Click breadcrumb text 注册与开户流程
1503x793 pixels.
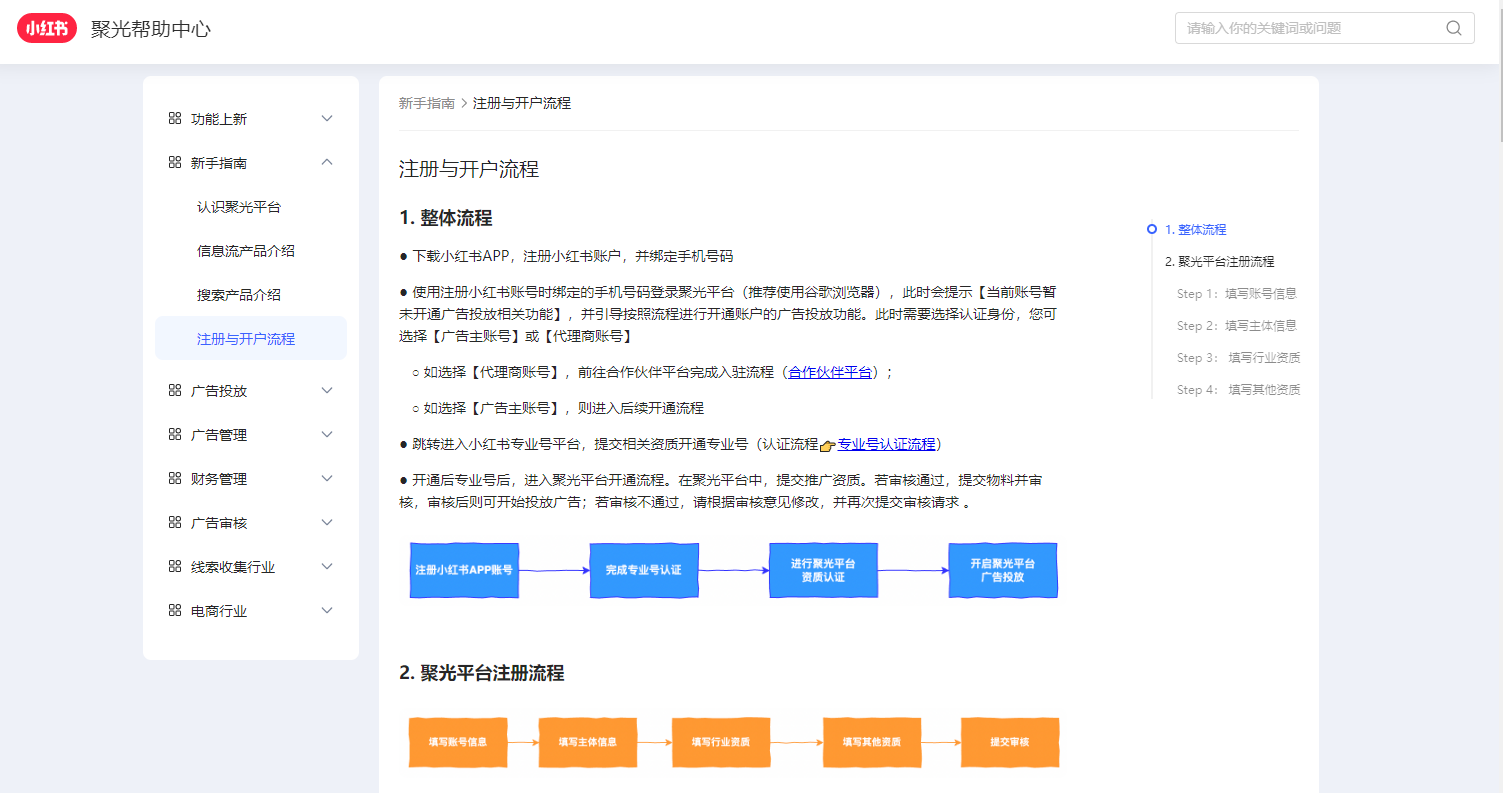522,103
